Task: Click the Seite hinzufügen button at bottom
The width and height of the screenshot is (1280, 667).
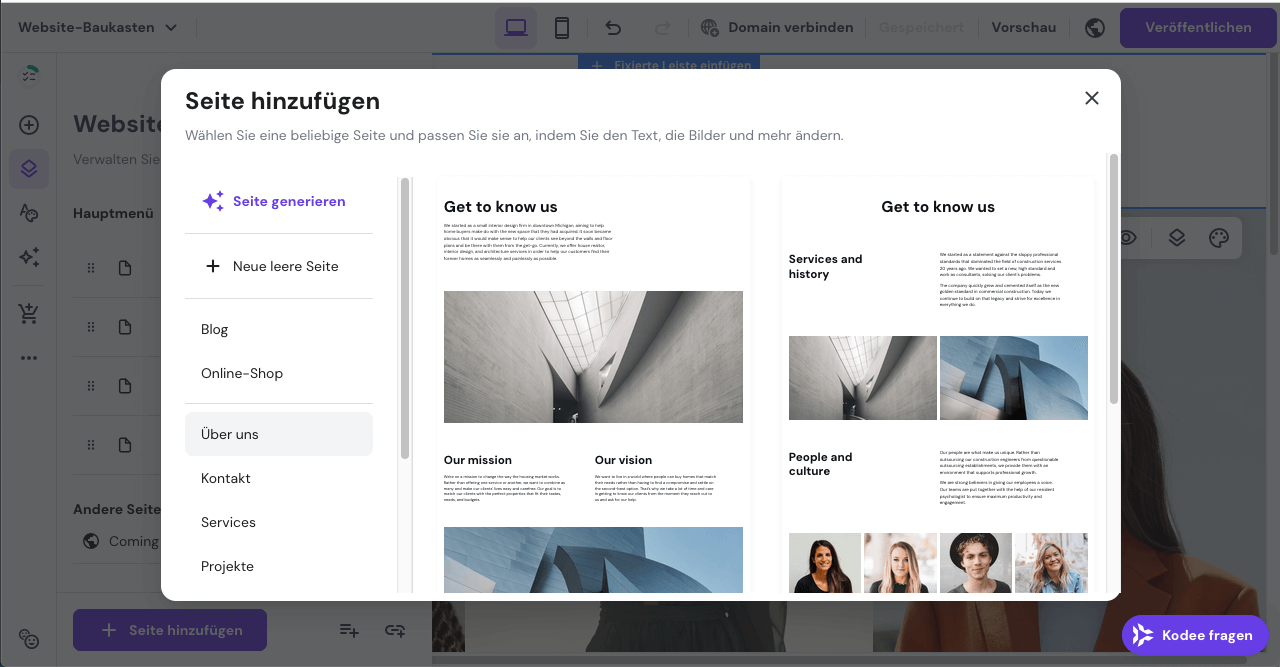Action: click(170, 630)
